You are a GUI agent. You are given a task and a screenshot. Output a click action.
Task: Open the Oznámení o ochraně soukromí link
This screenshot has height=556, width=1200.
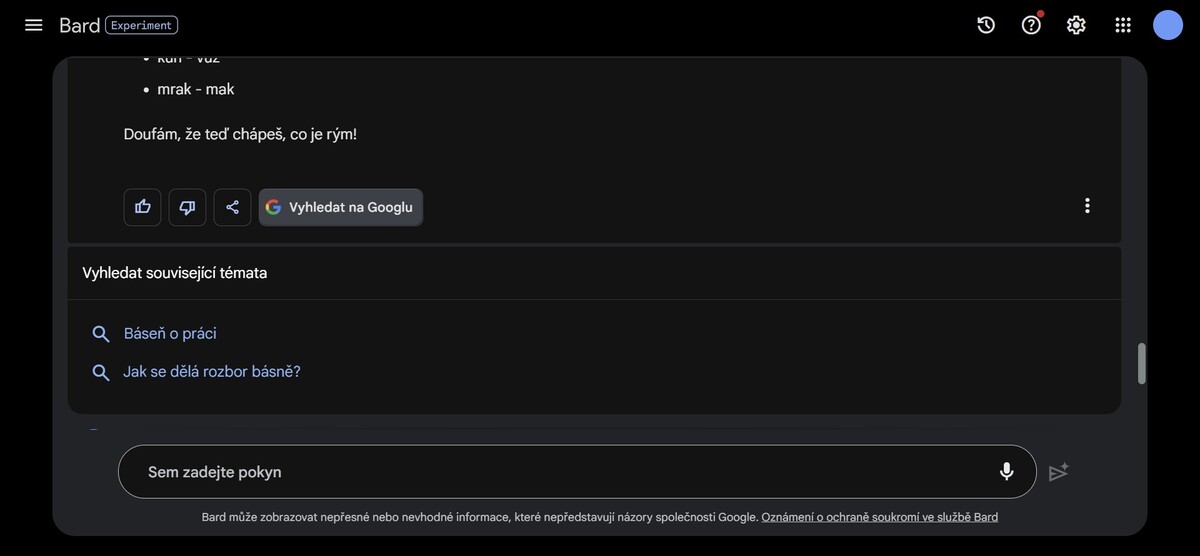click(879, 517)
